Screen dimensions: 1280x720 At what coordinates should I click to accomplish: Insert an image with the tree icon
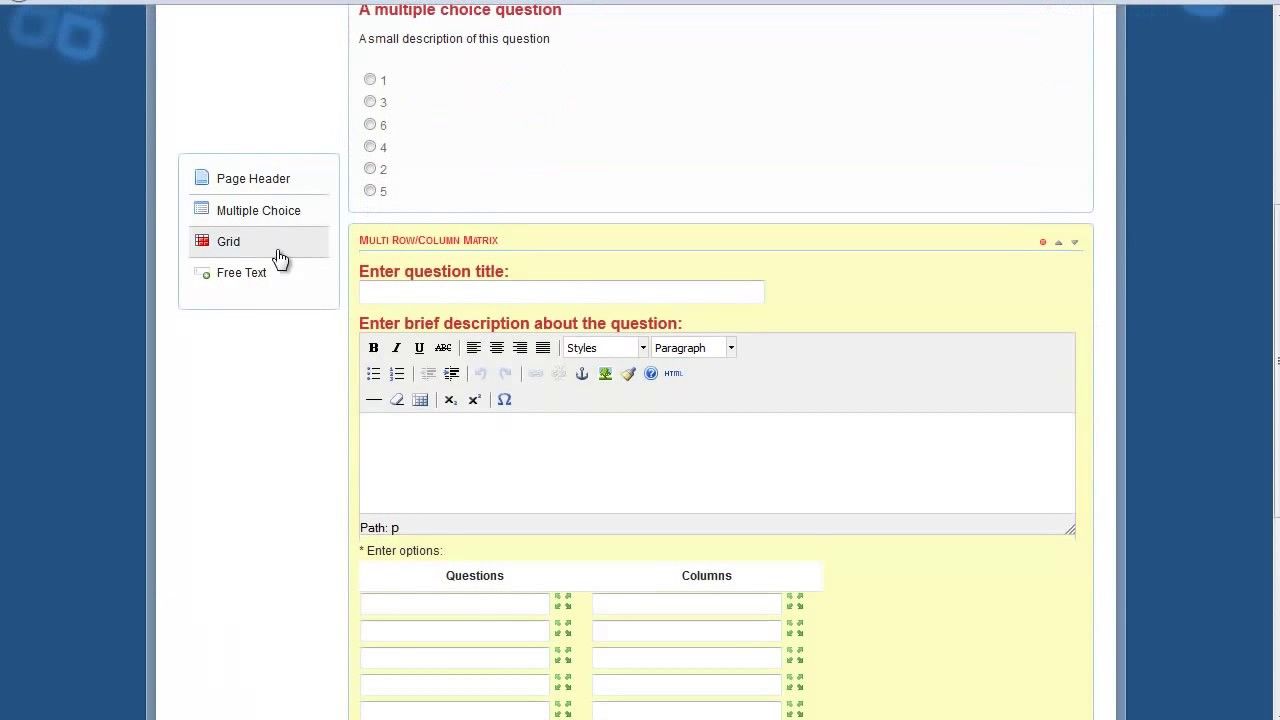(x=605, y=374)
